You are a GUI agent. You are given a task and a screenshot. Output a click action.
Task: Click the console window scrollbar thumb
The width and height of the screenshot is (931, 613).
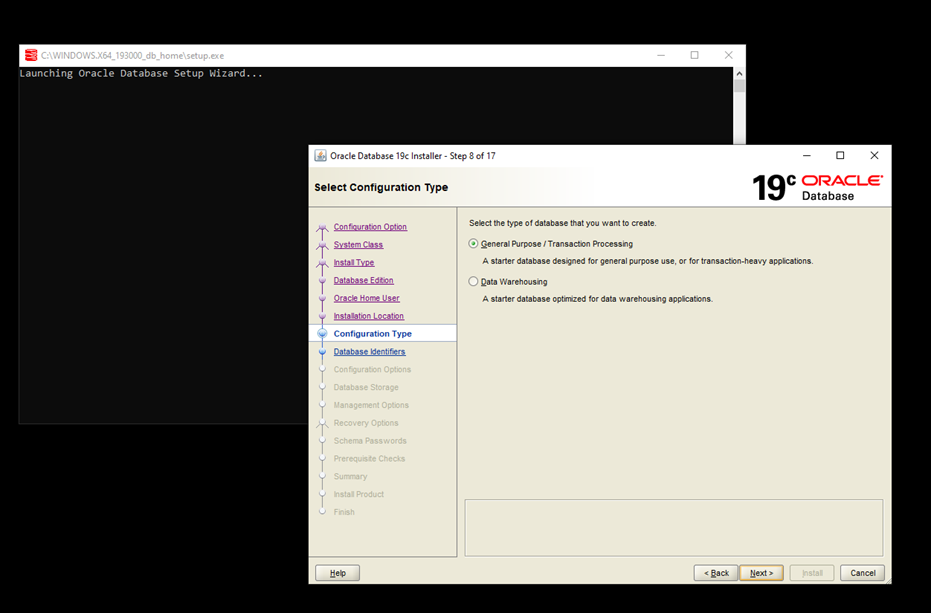point(739,86)
